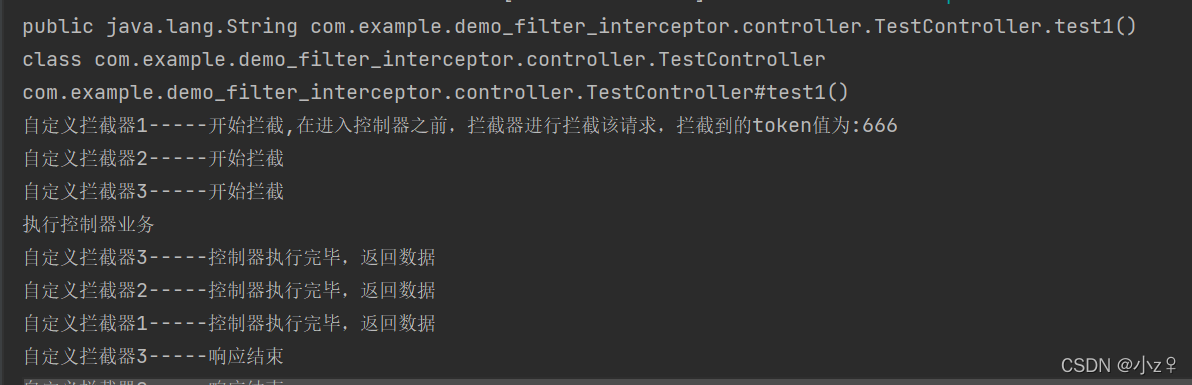Click the 'class' keyword in second line
Image resolution: width=1192 pixels, height=385 pixels.
coord(52,59)
